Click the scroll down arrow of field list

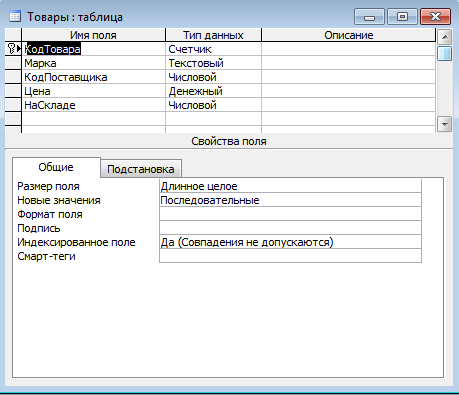[445, 124]
